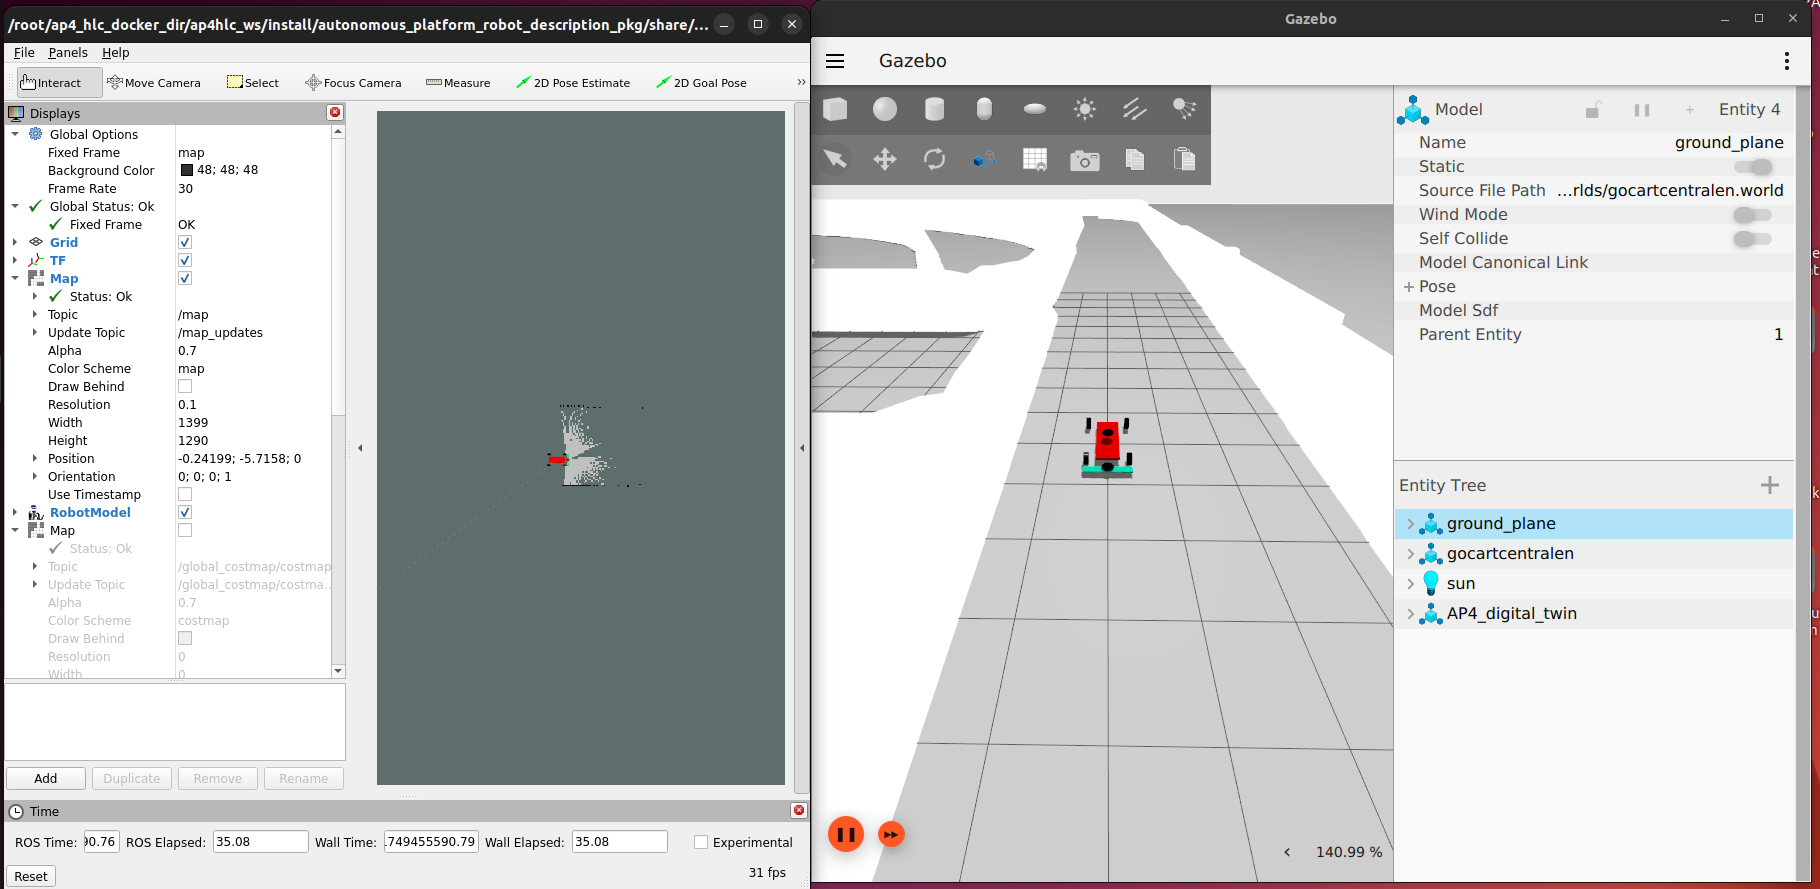1820x889 pixels.
Task: Insert a capsule shape in Gazebo
Action: click(x=985, y=109)
